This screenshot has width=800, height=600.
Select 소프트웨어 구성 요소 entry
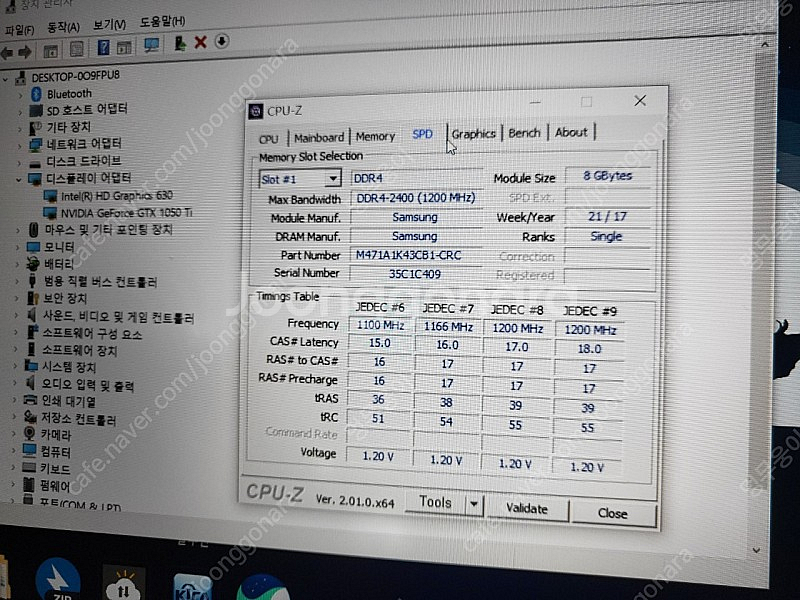click(x=92, y=334)
